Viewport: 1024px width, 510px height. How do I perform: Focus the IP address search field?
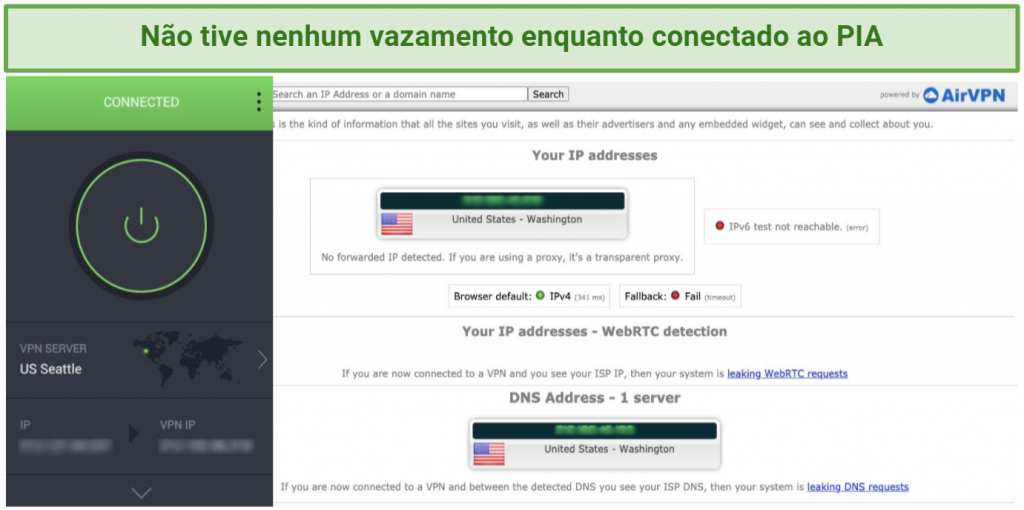pyautogui.click(x=400, y=94)
